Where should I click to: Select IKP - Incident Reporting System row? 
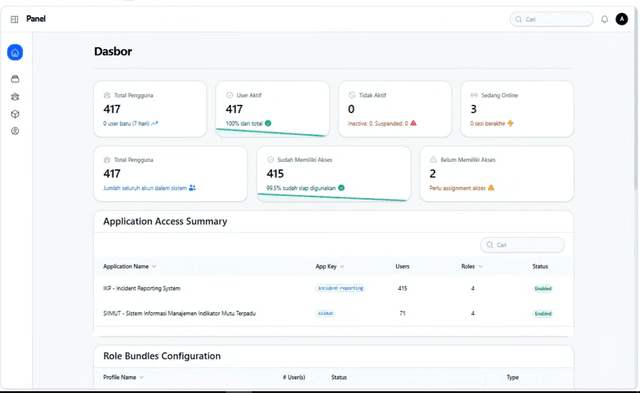click(333, 288)
